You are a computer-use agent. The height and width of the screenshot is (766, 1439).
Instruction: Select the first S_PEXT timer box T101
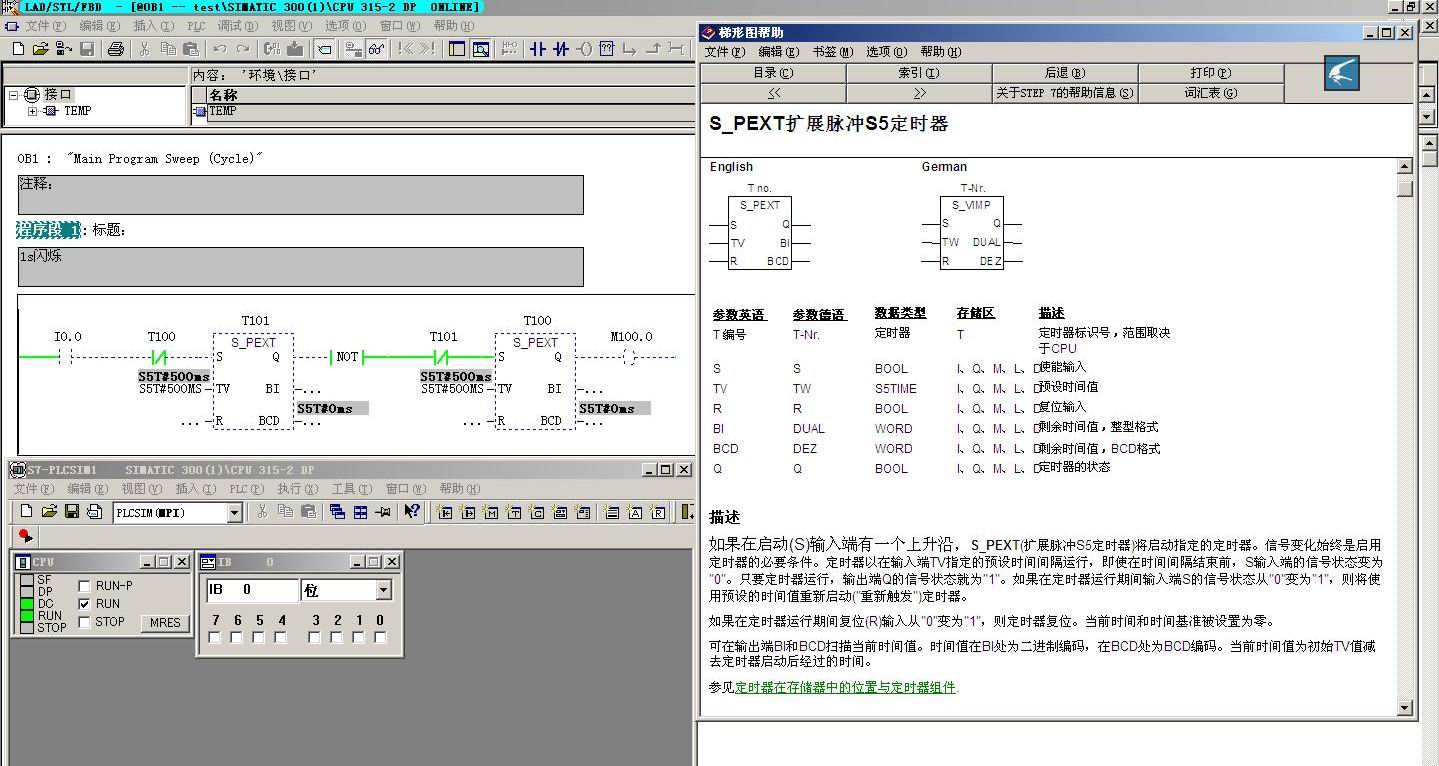pyautogui.click(x=253, y=381)
